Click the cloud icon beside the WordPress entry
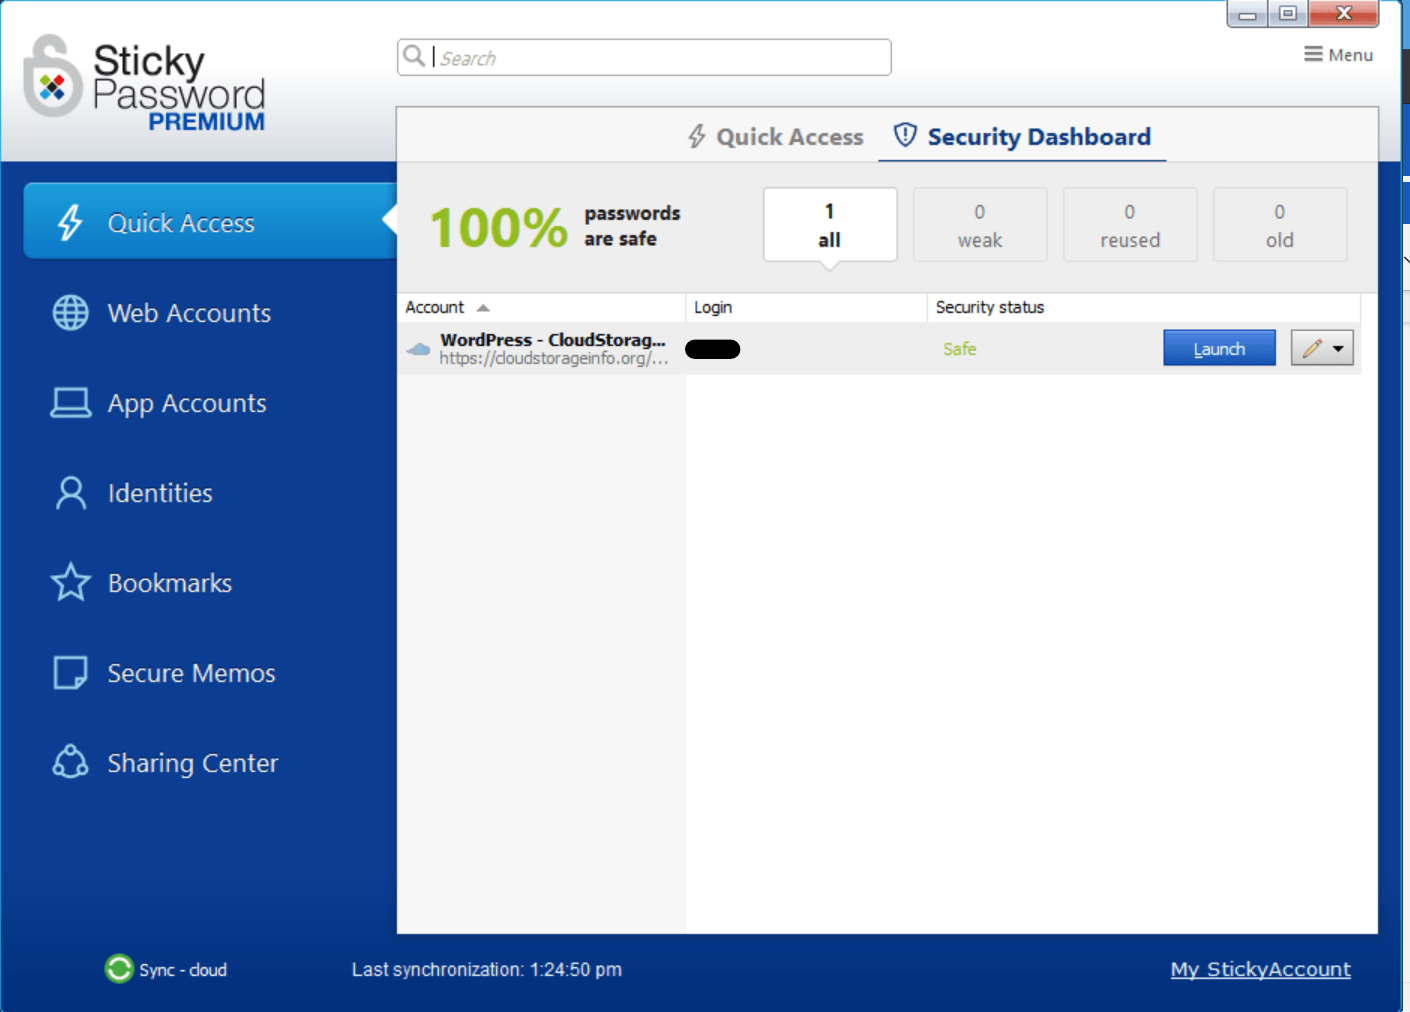The image size is (1410, 1012). tap(418, 349)
